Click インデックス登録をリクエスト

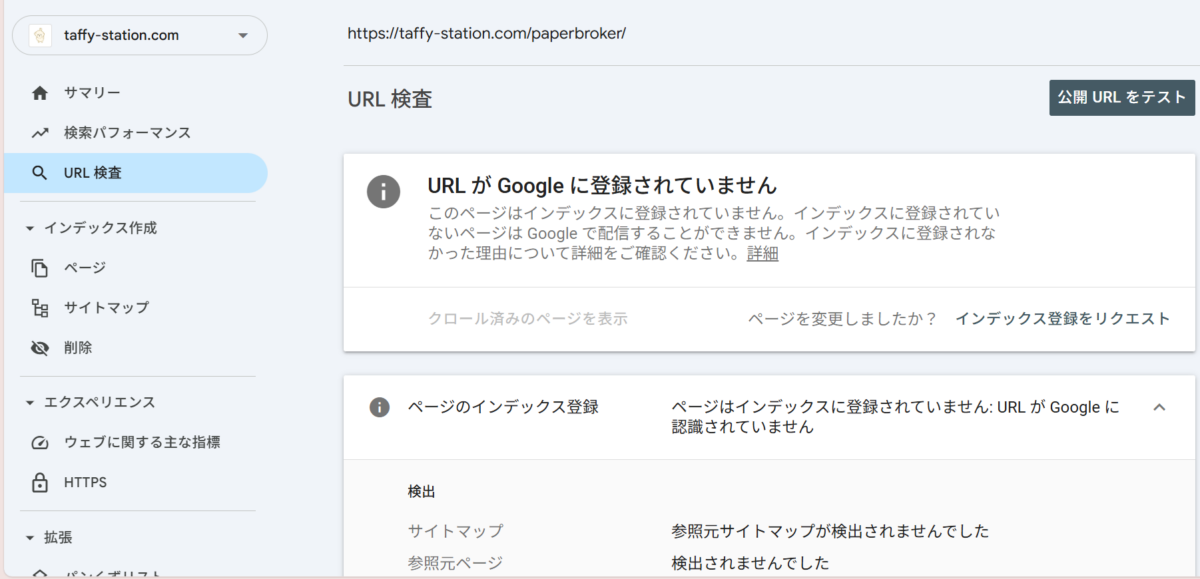[1062, 319]
